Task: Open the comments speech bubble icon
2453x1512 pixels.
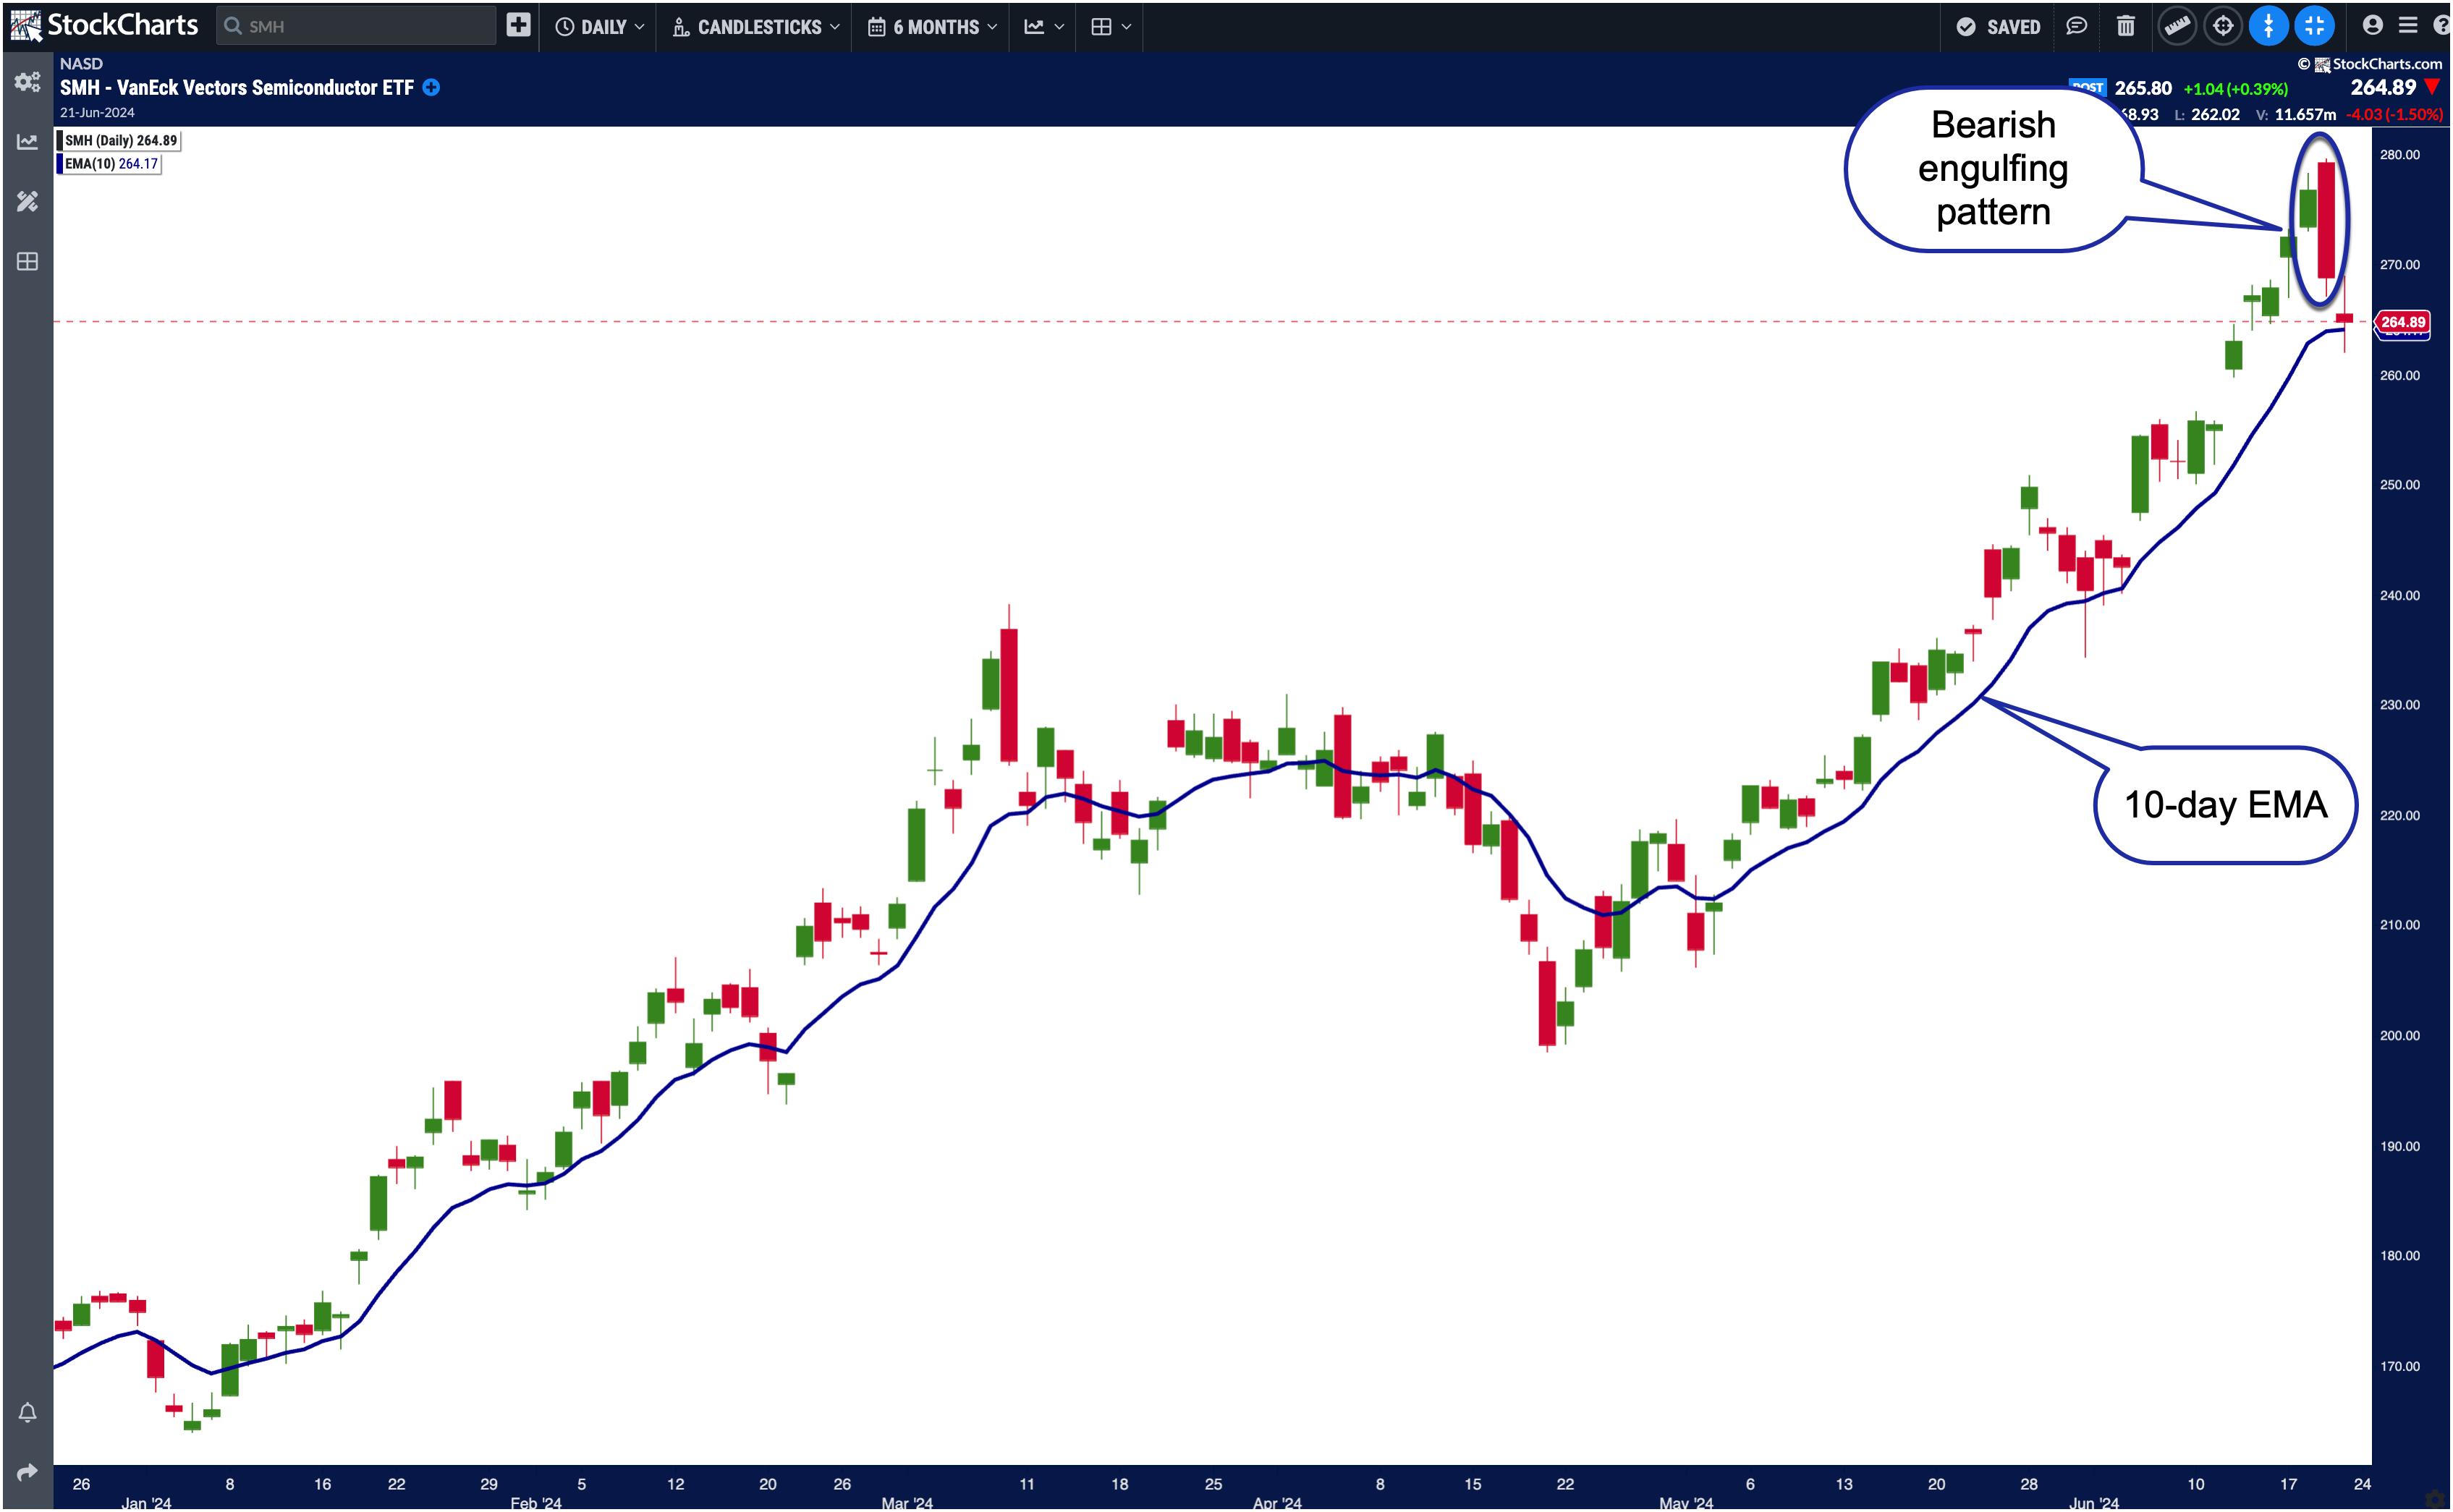Action: tap(2077, 26)
